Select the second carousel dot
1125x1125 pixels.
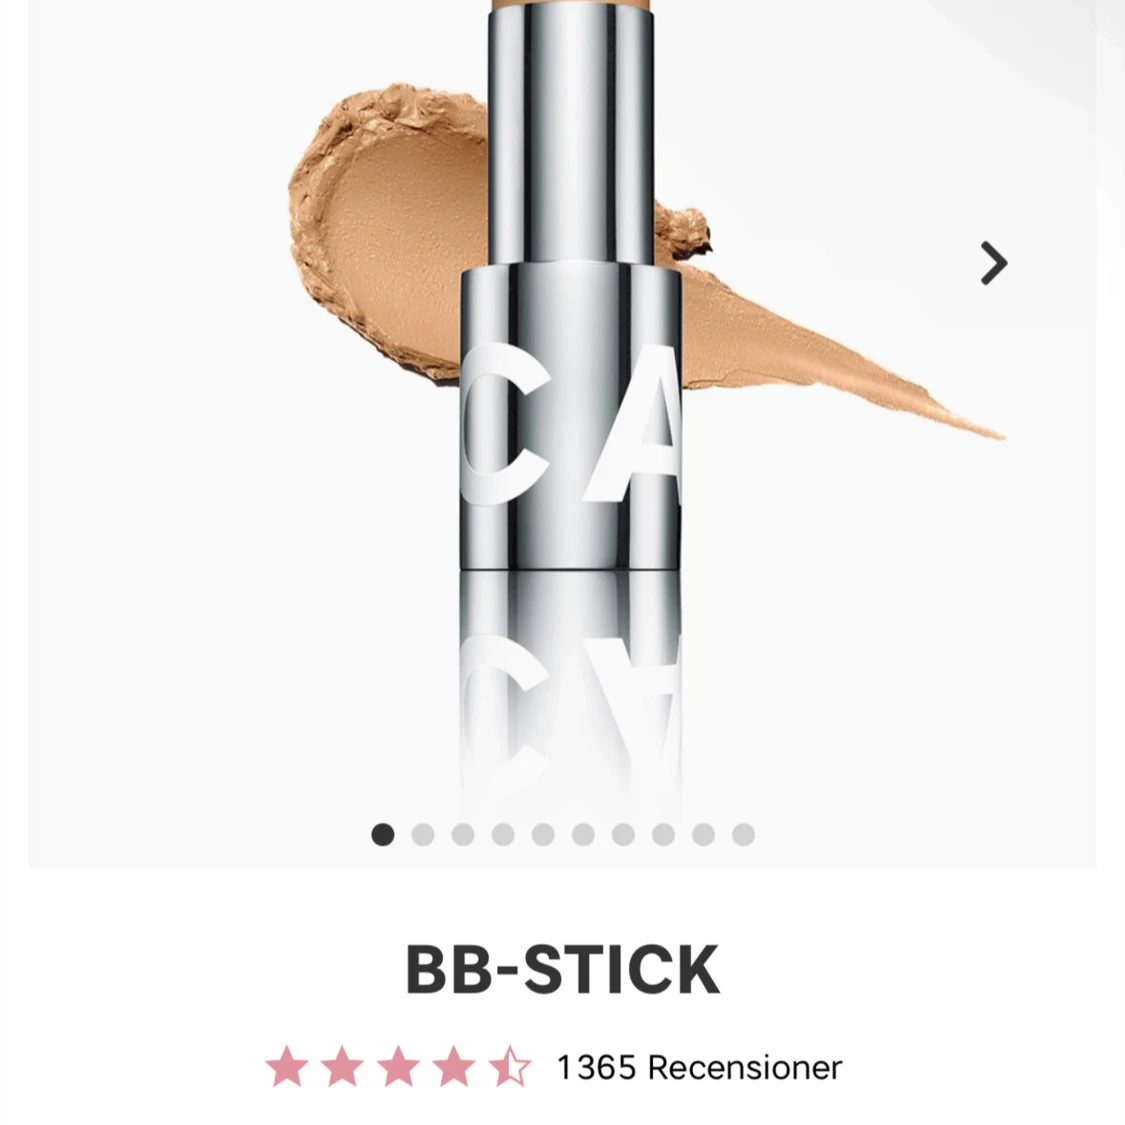[x=423, y=834]
